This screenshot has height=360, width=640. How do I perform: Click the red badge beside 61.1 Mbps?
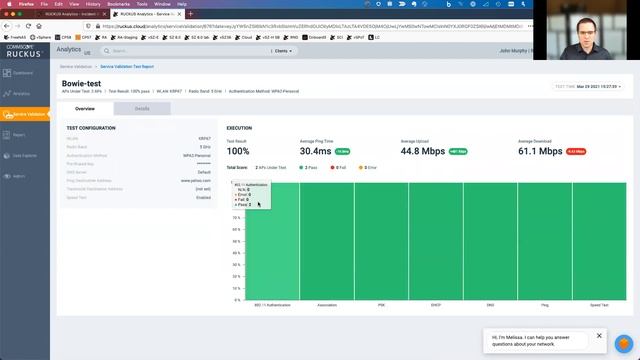coord(576,151)
